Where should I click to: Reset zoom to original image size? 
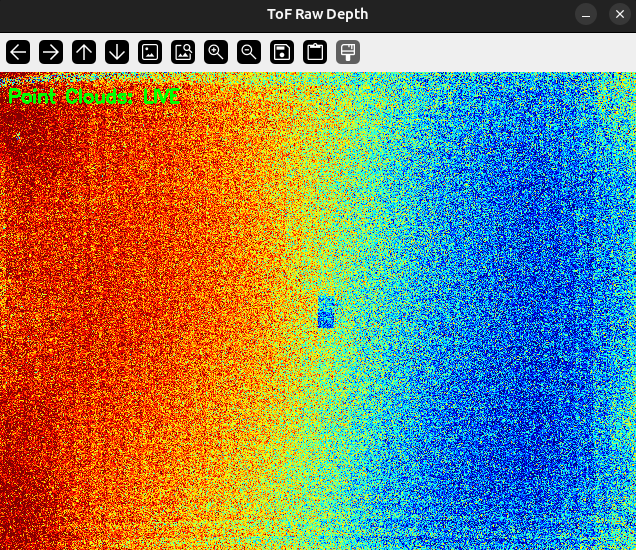[150, 52]
